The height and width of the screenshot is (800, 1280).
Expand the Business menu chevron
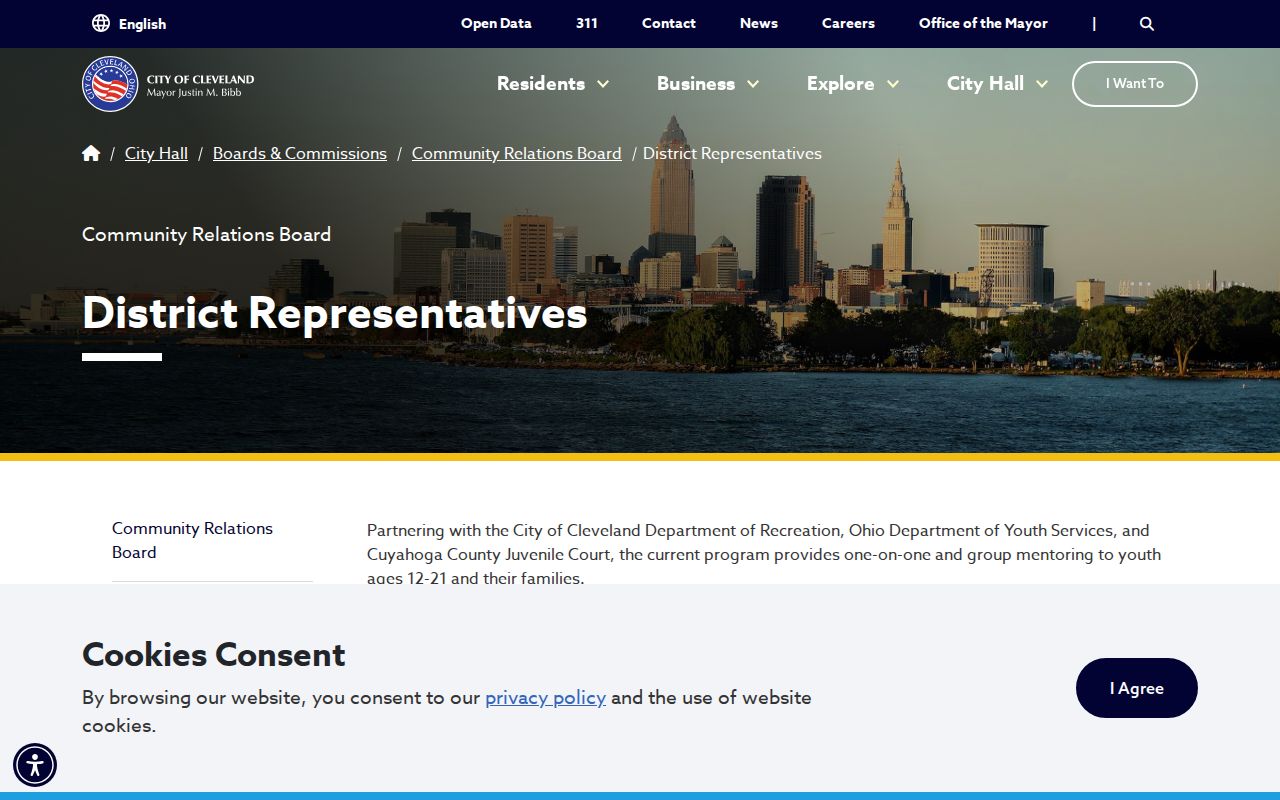pos(753,84)
